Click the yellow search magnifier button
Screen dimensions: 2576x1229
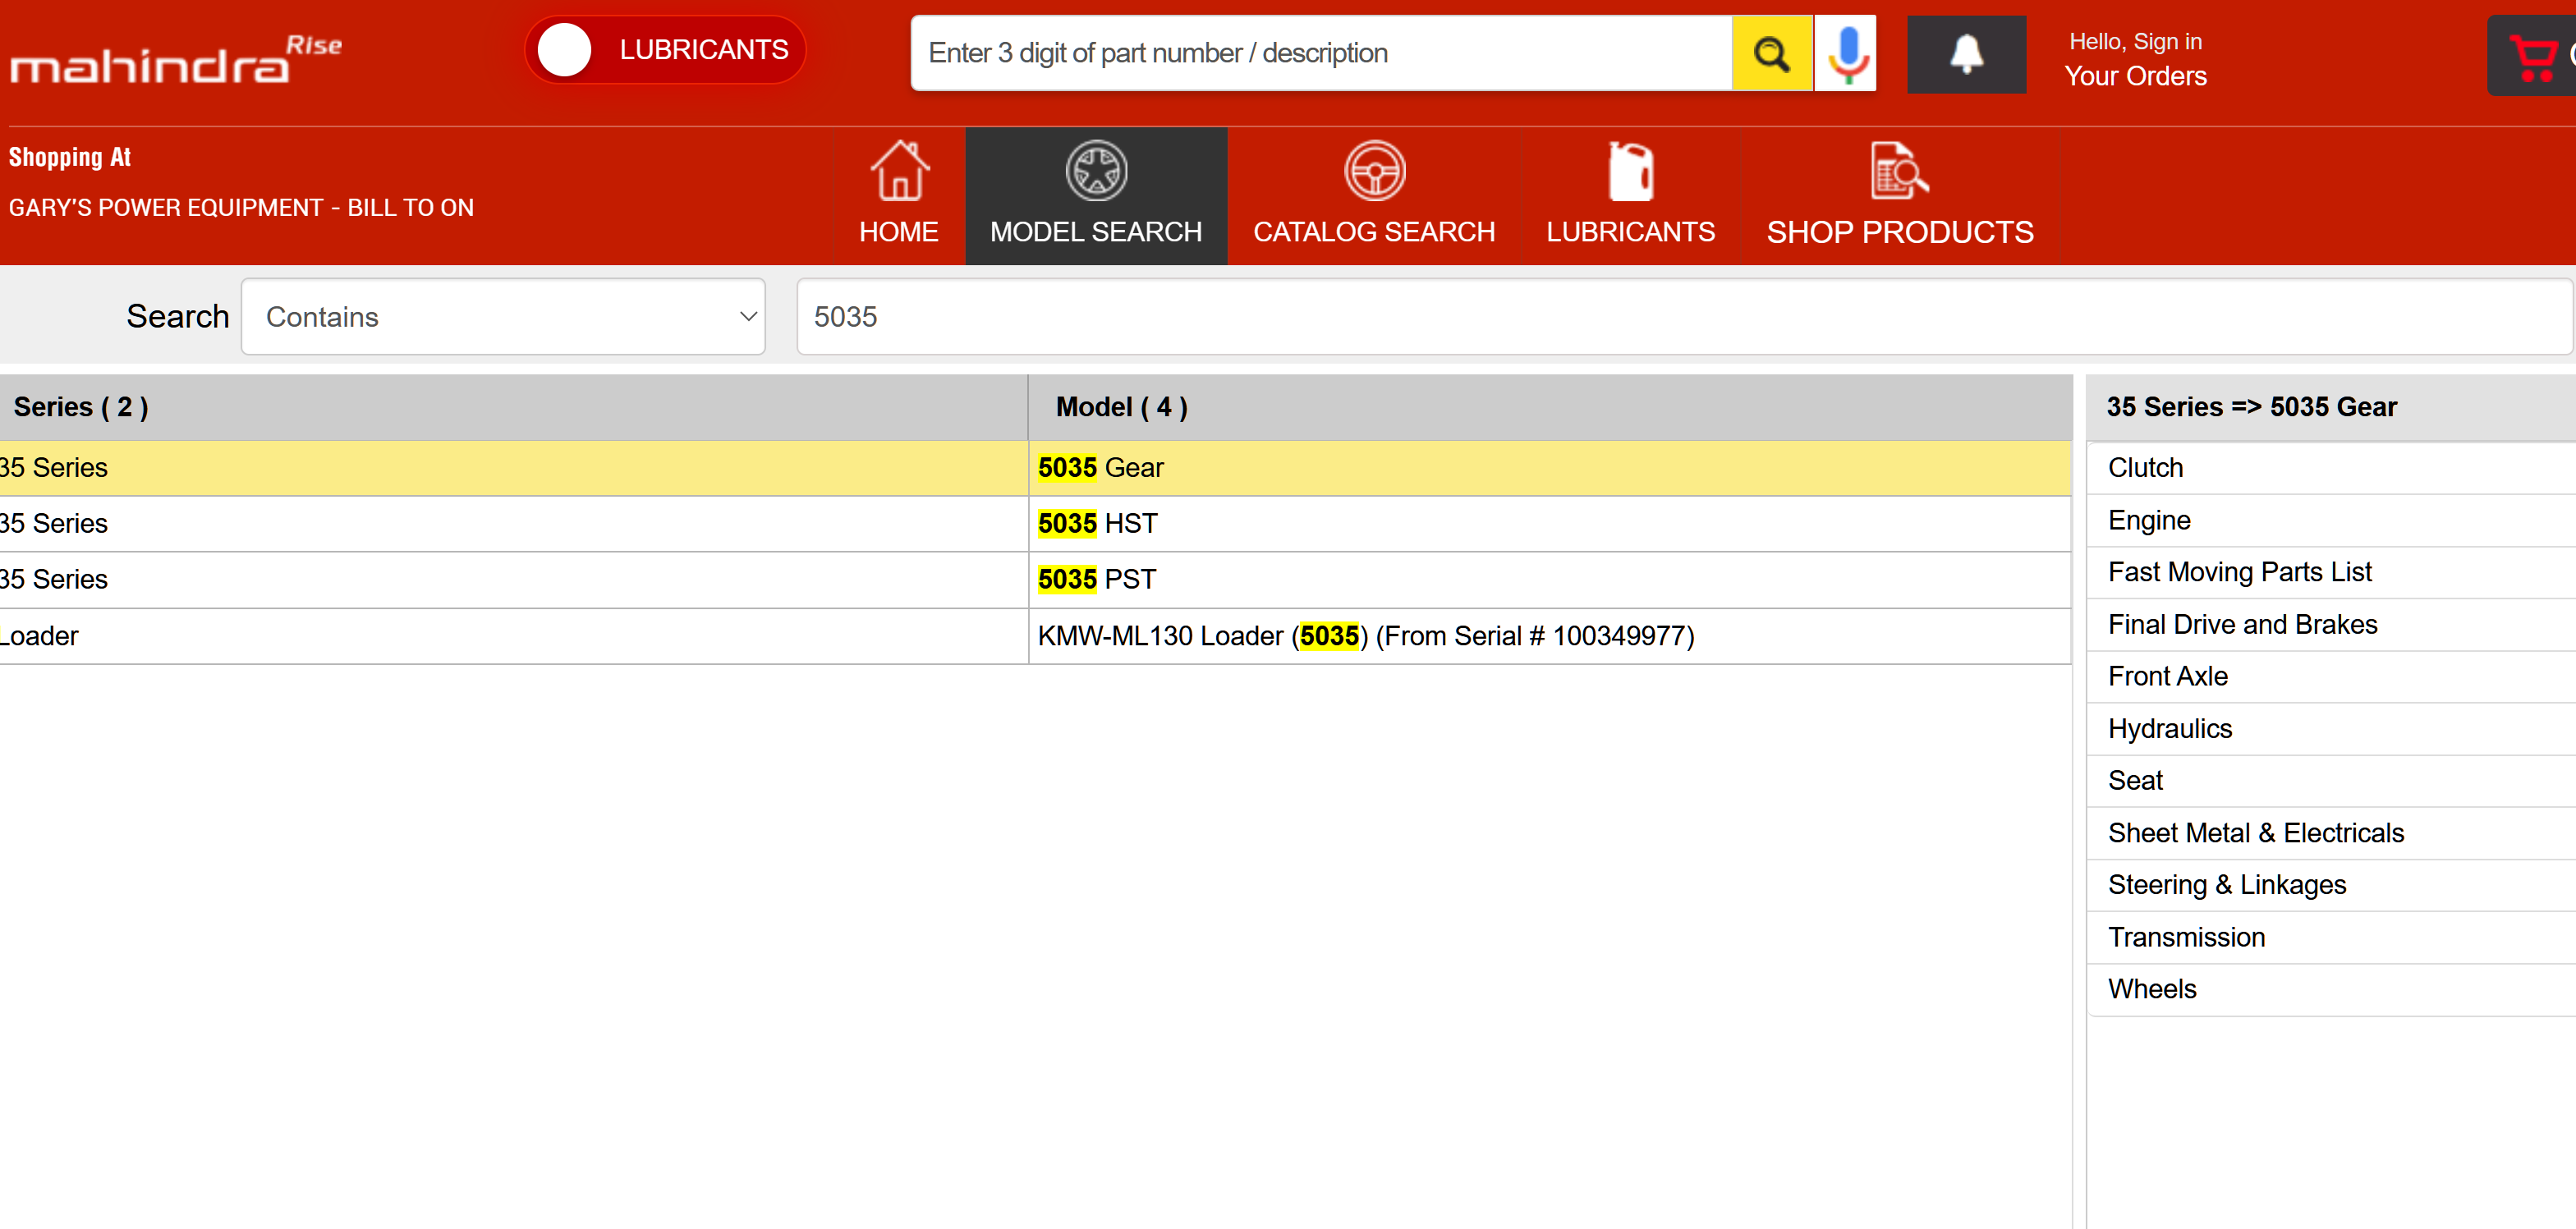point(1771,53)
